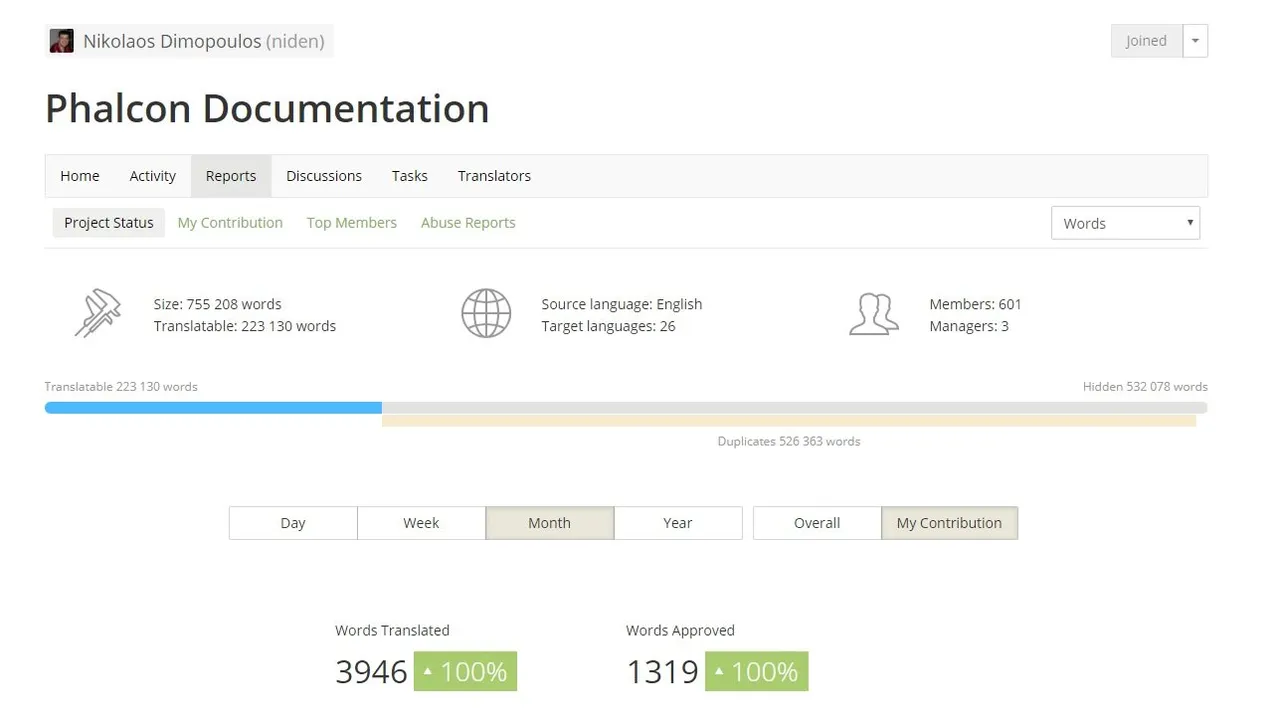Open the Discussions tab

pos(324,176)
